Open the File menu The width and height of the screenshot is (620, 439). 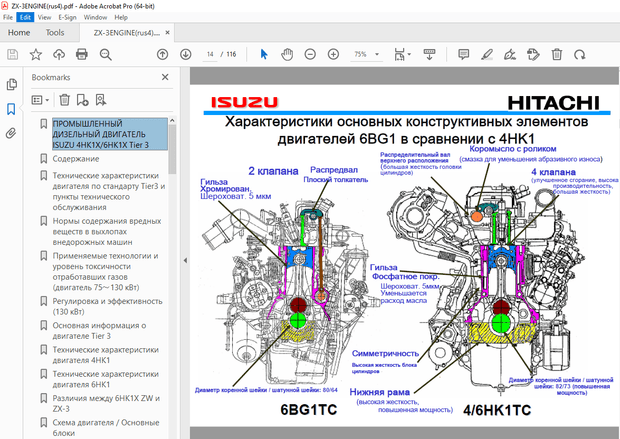click(8, 17)
